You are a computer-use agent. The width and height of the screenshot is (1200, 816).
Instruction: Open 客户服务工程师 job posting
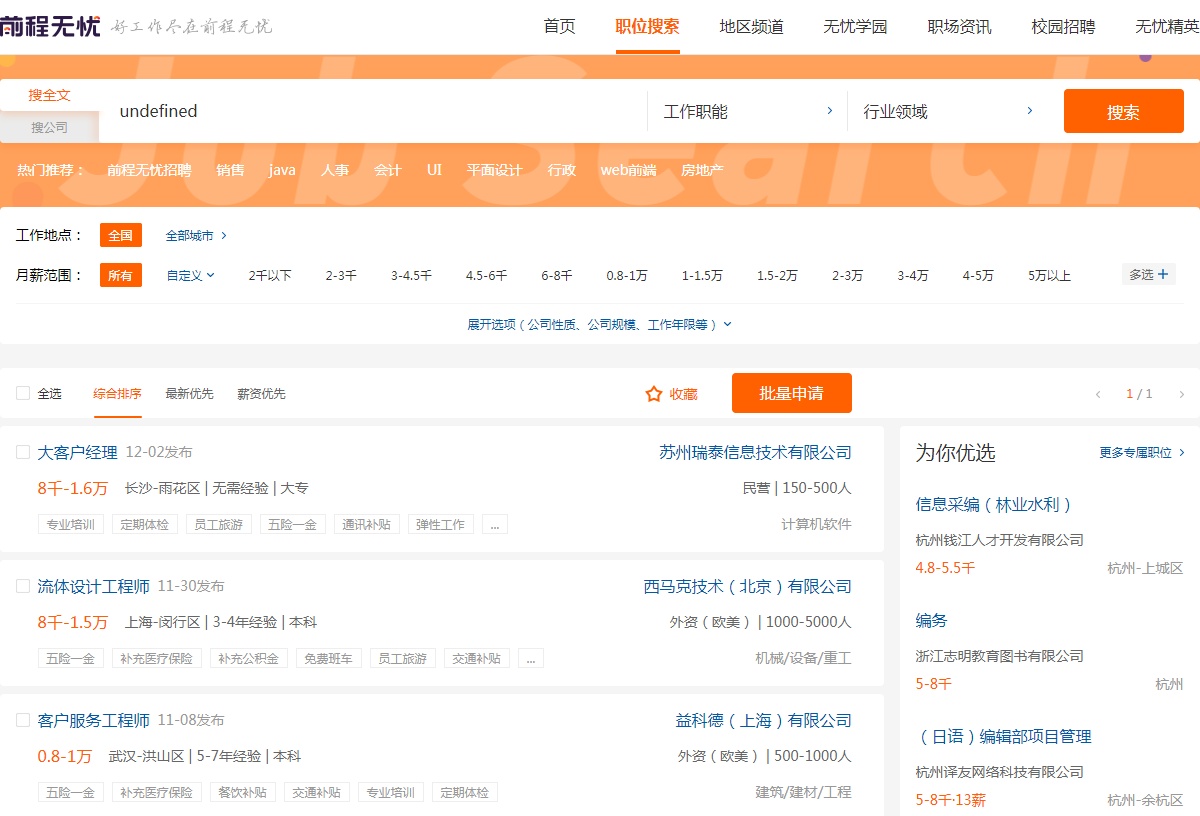coord(94,721)
